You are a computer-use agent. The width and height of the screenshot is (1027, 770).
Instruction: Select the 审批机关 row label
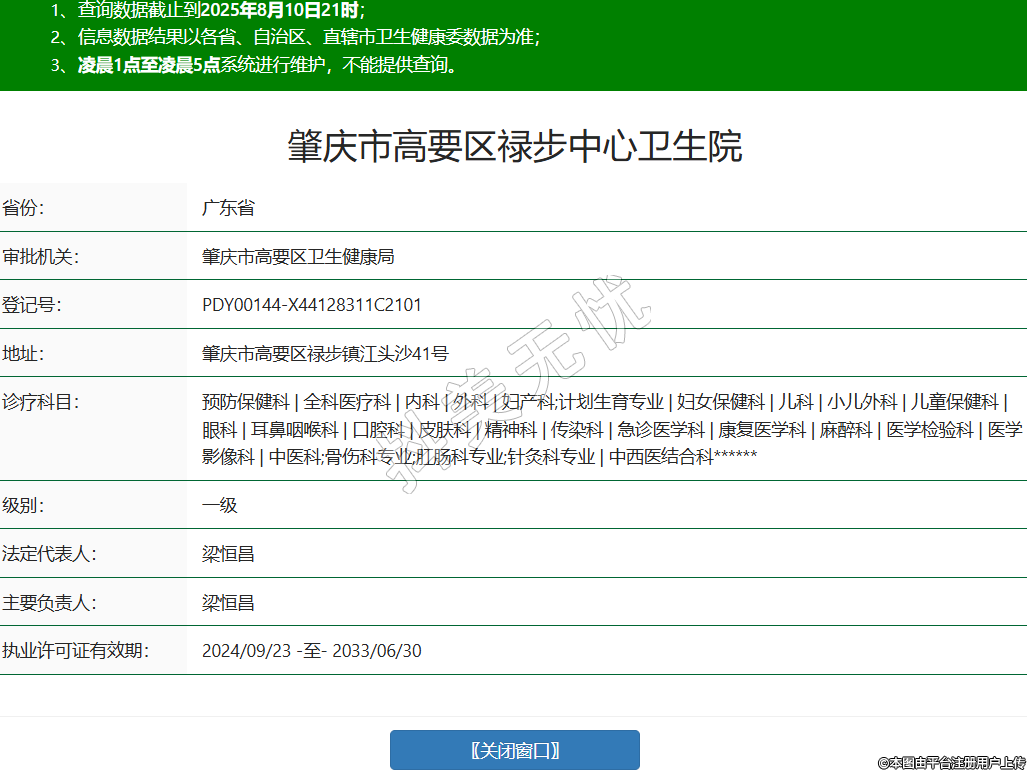click(x=40, y=256)
